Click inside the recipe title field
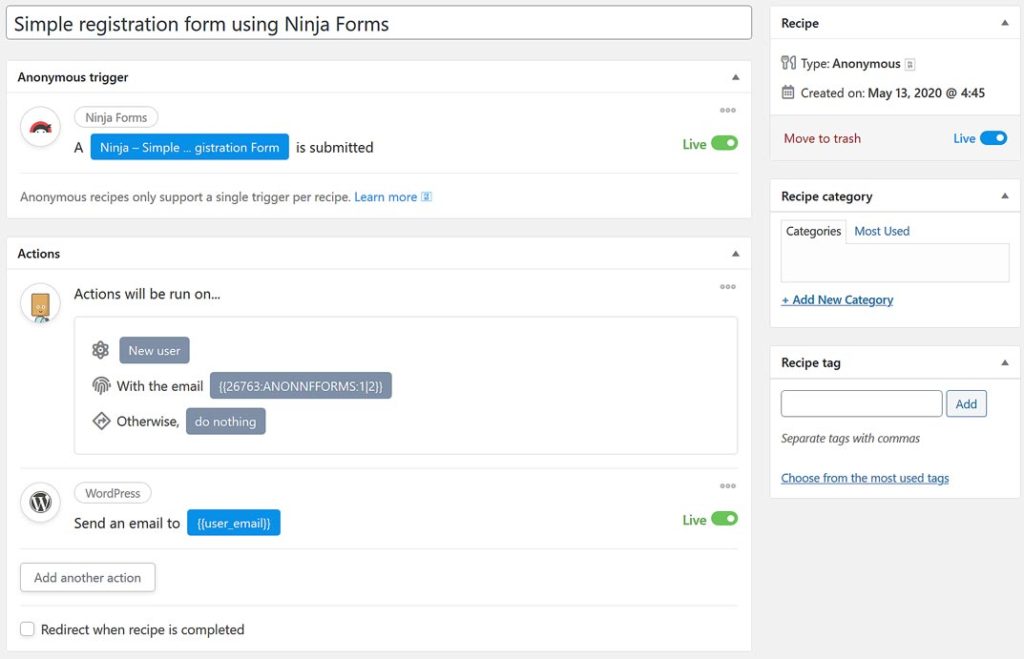Image resolution: width=1024 pixels, height=659 pixels. [x=378, y=22]
